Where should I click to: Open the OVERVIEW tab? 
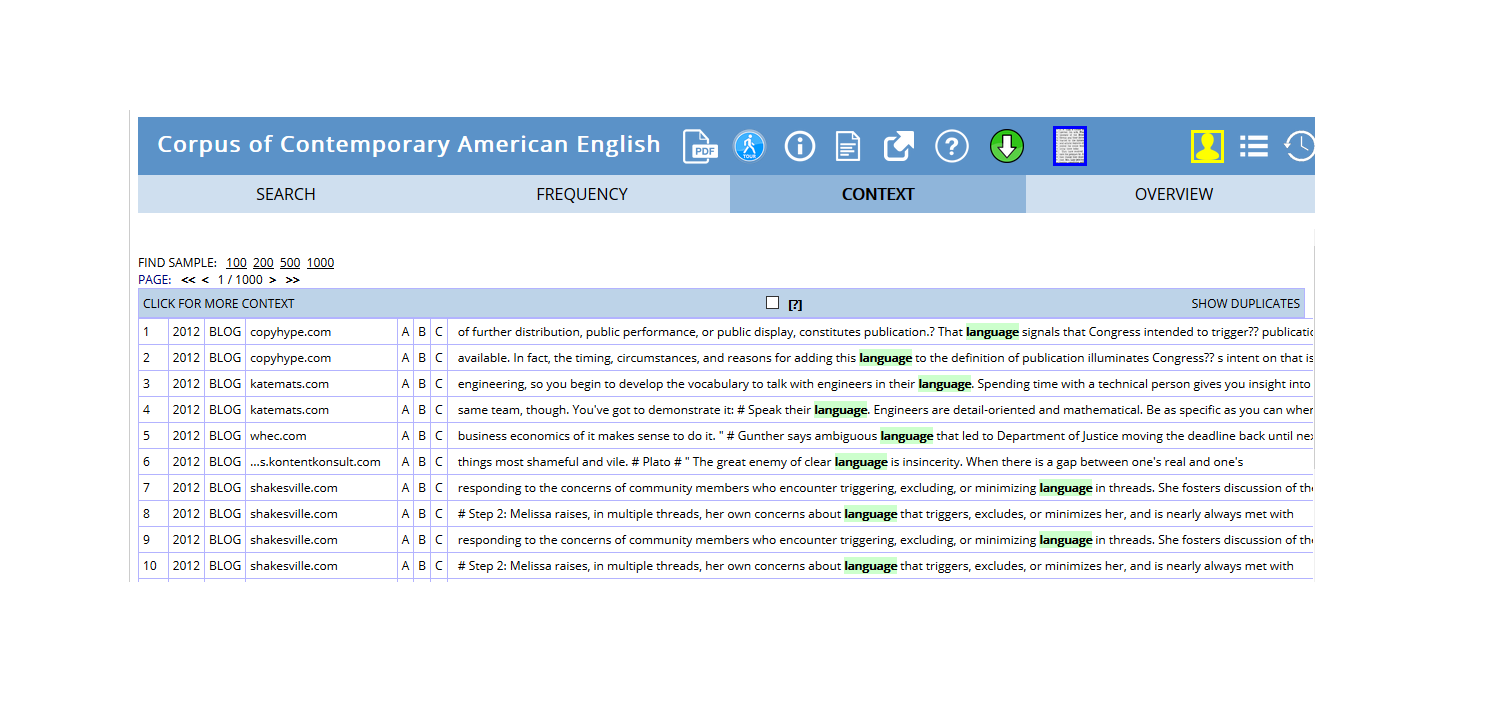(1173, 195)
